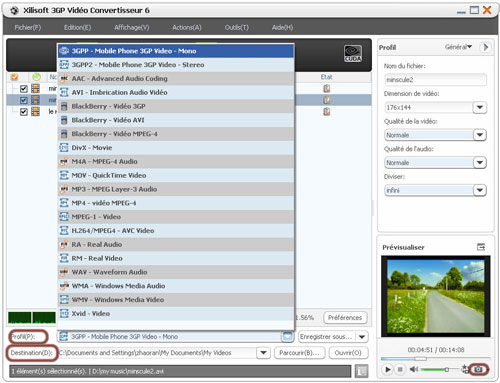Choose MP3 - MPEG Layer-3 Audio
This screenshot has width=500, height=383.
pyautogui.click(x=176, y=189)
